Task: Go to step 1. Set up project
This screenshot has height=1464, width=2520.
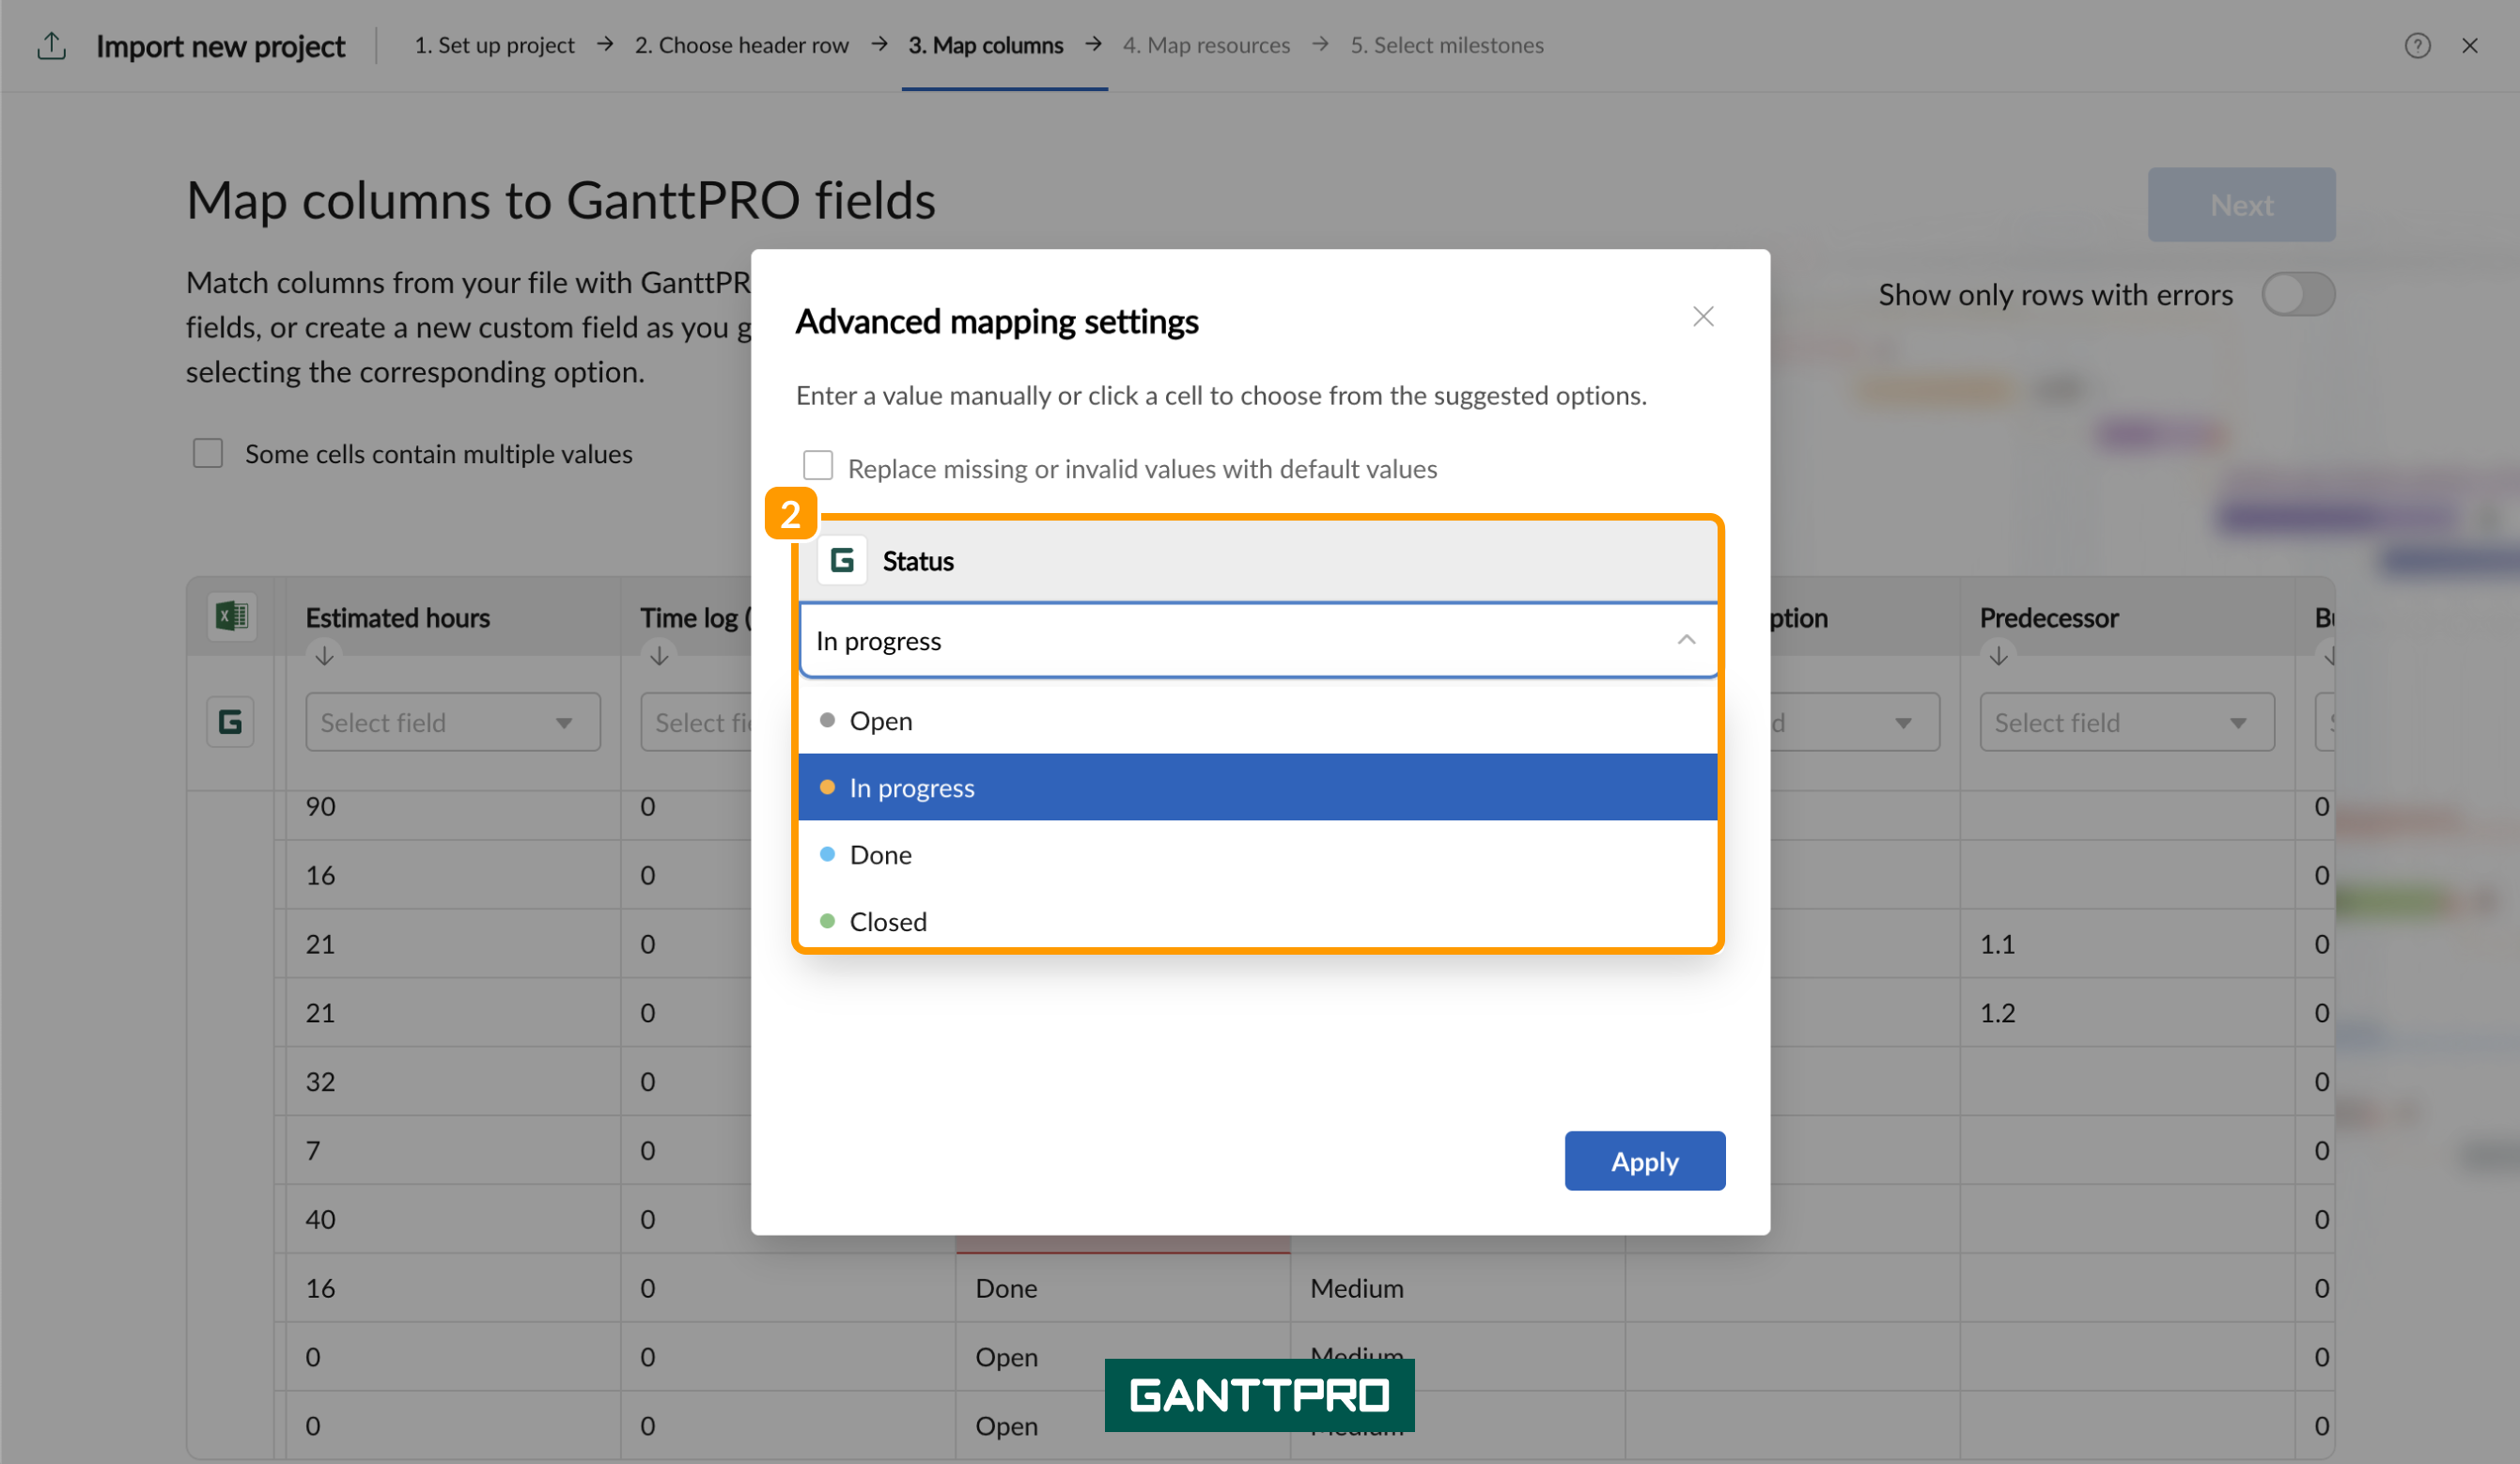Action: [x=494, y=45]
